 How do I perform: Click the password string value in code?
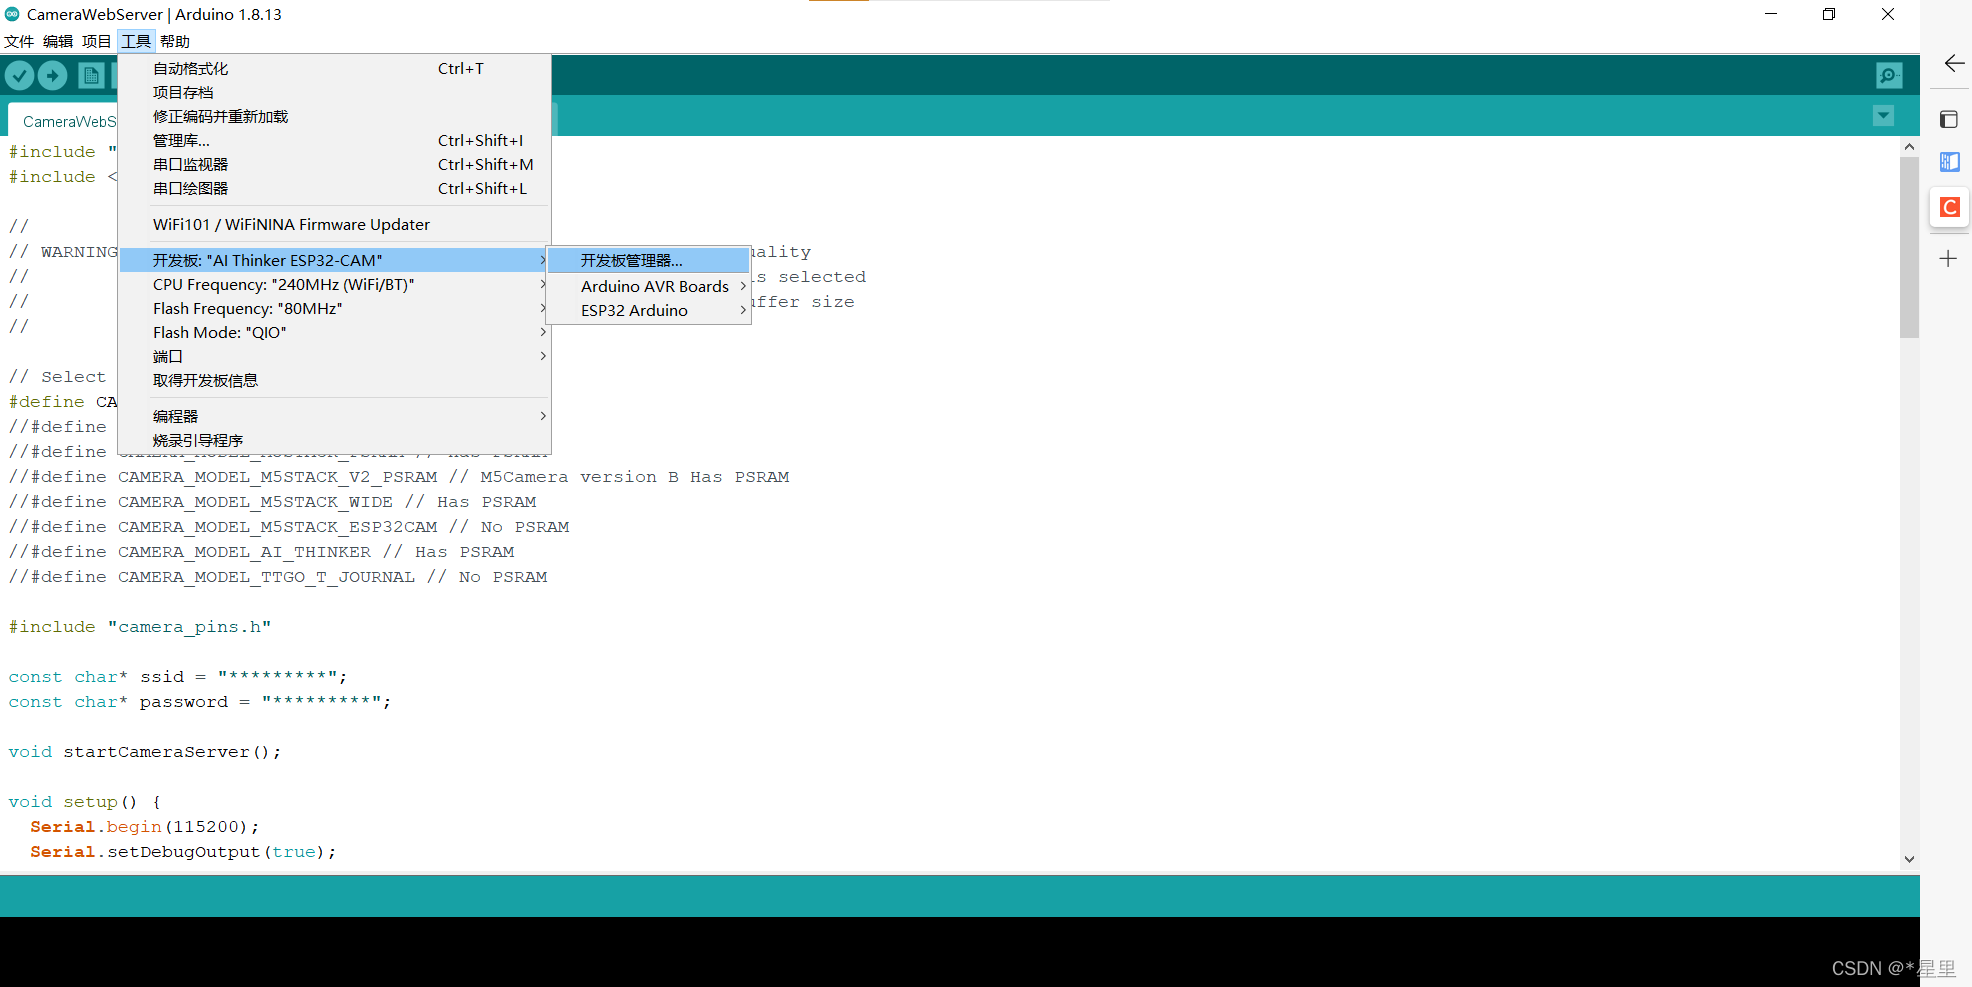(x=323, y=702)
